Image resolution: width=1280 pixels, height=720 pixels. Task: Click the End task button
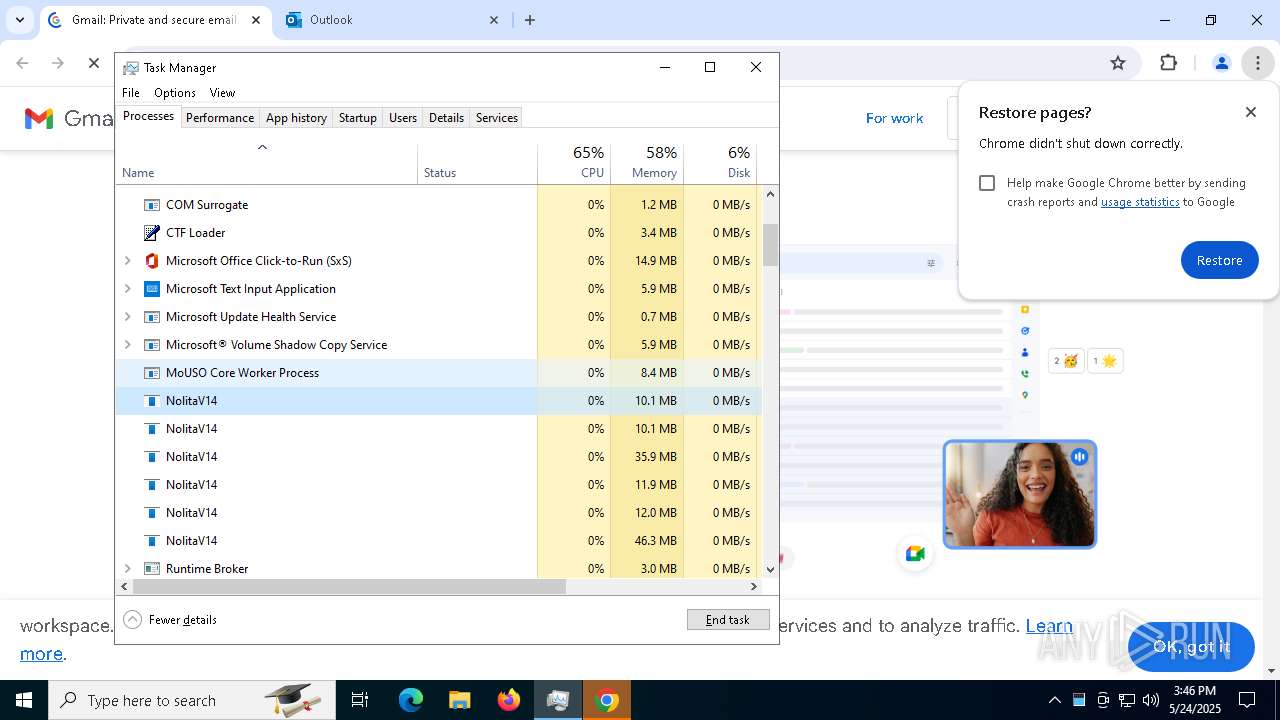[x=728, y=620]
